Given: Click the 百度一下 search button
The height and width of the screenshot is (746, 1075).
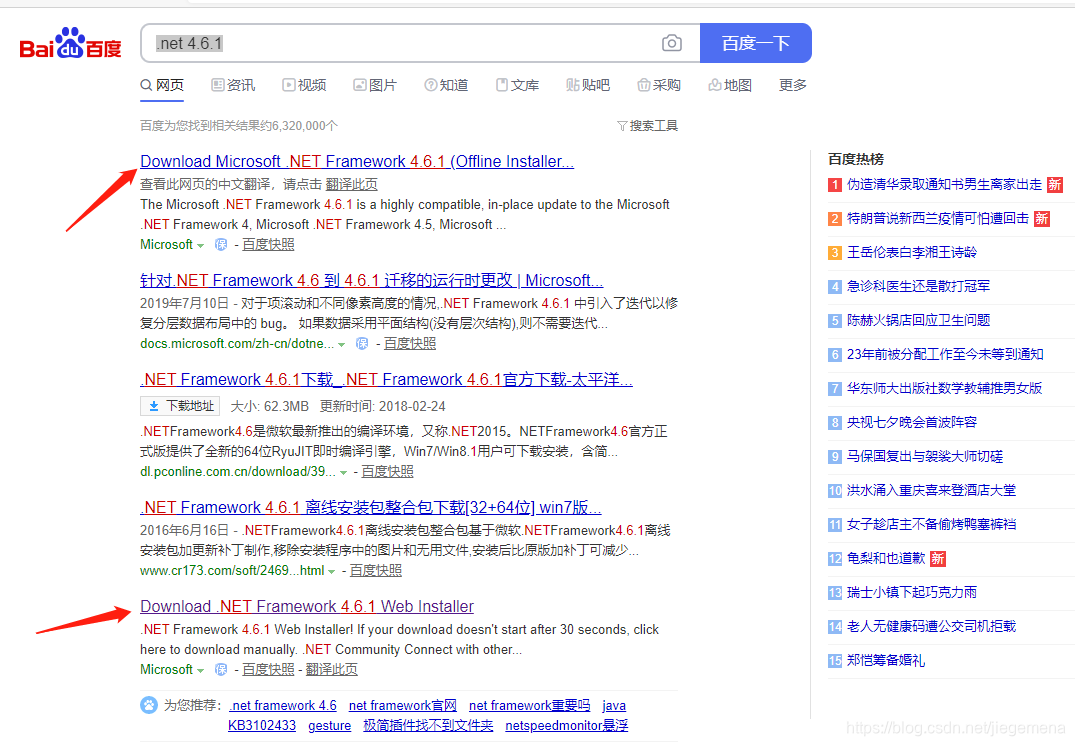Looking at the screenshot, I should (x=756, y=43).
